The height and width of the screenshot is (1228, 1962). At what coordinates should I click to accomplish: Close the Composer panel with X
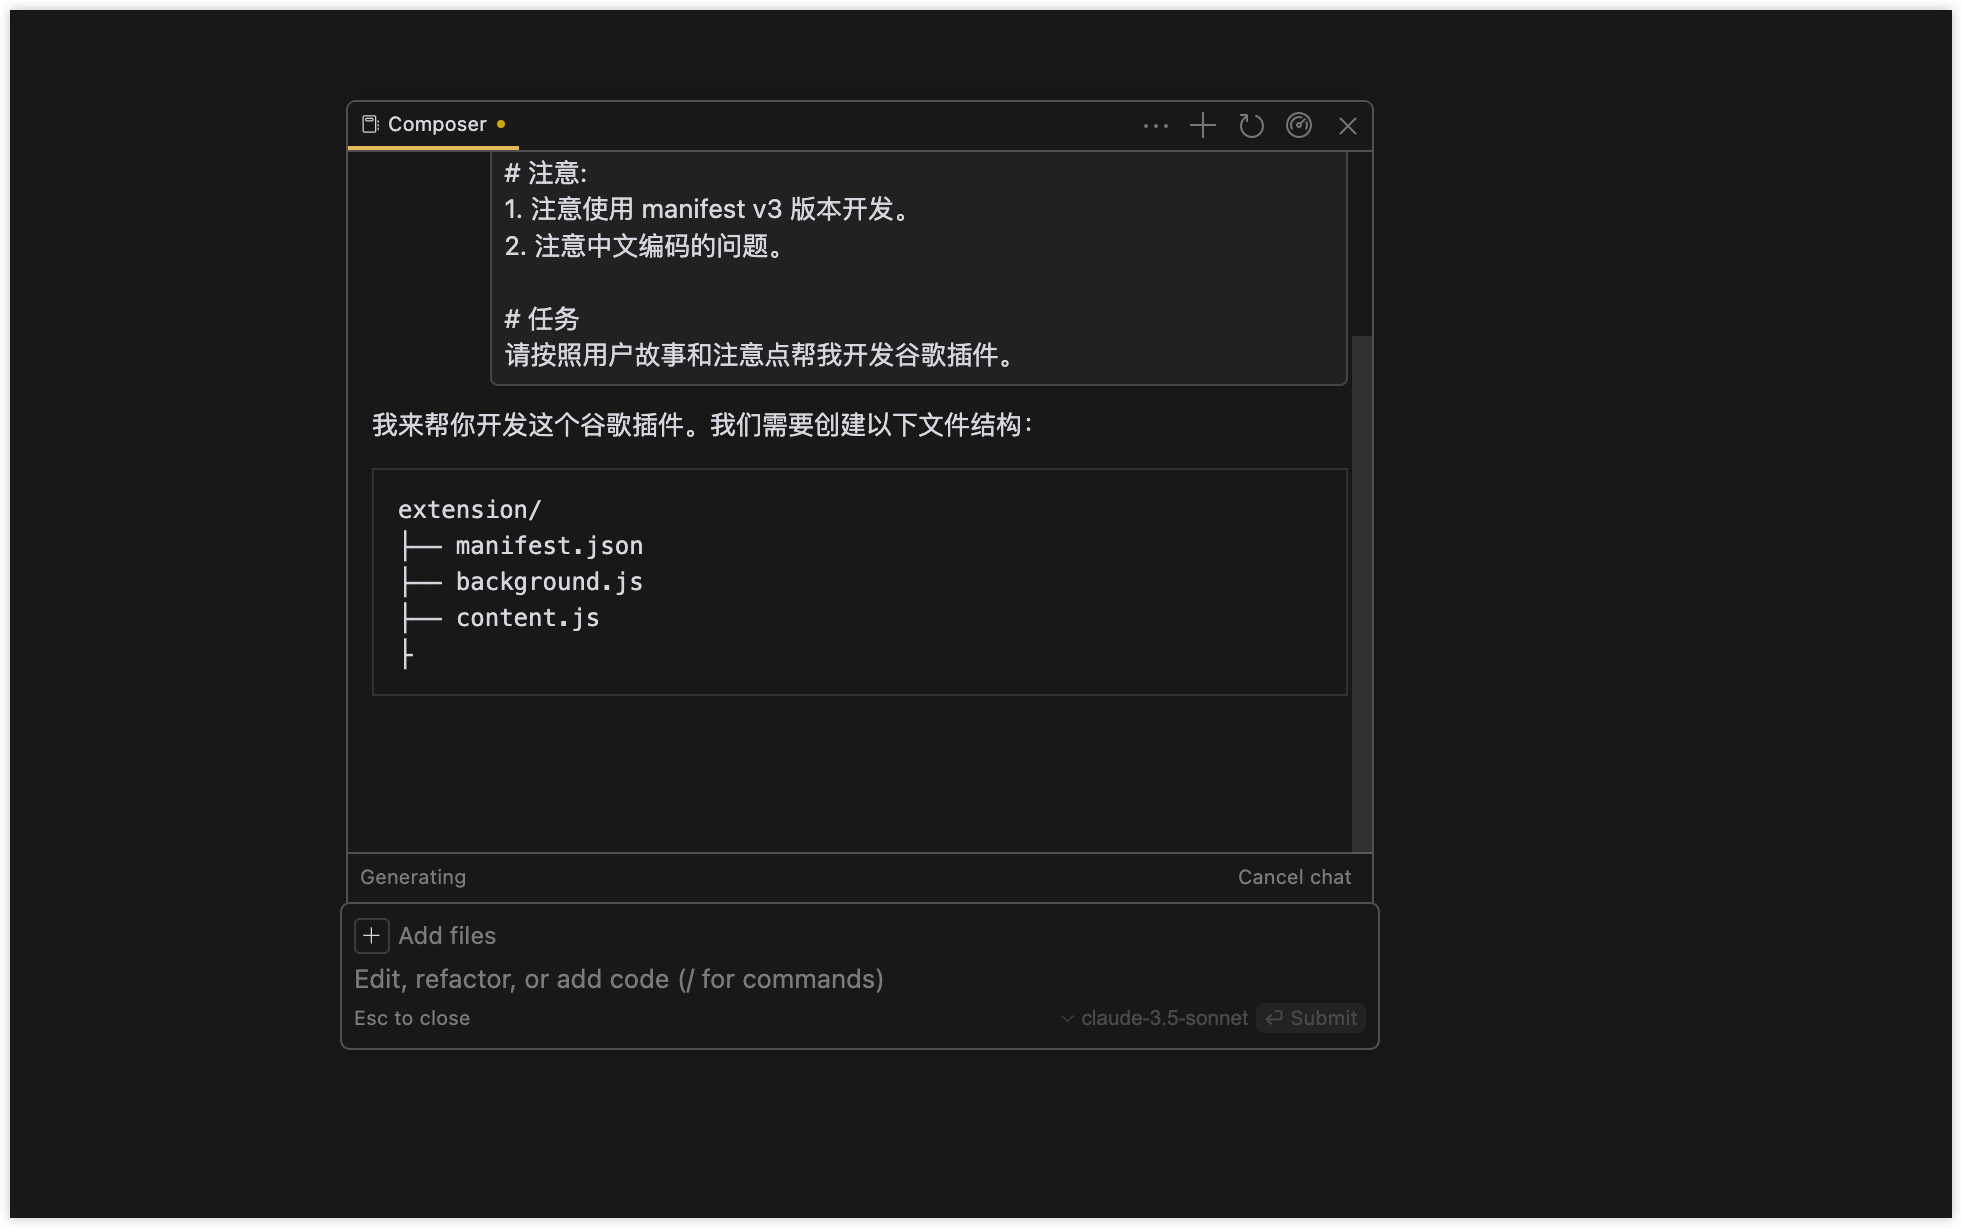tap(1347, 126)
